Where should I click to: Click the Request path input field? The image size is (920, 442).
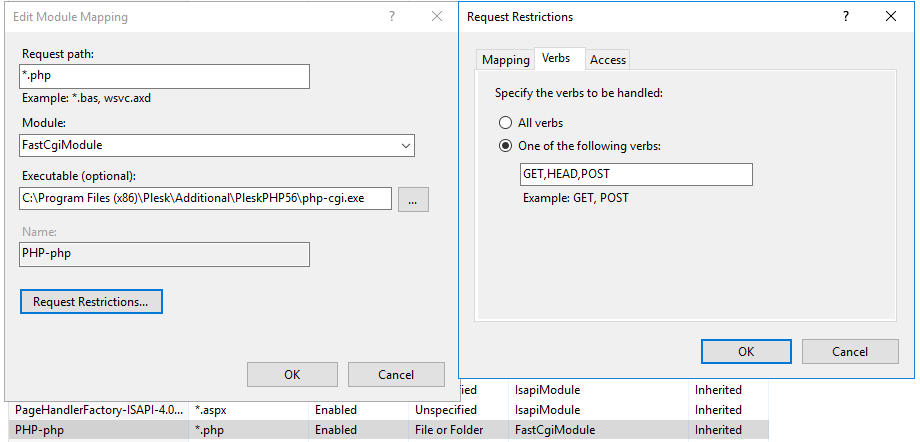[x=164, y=77]
